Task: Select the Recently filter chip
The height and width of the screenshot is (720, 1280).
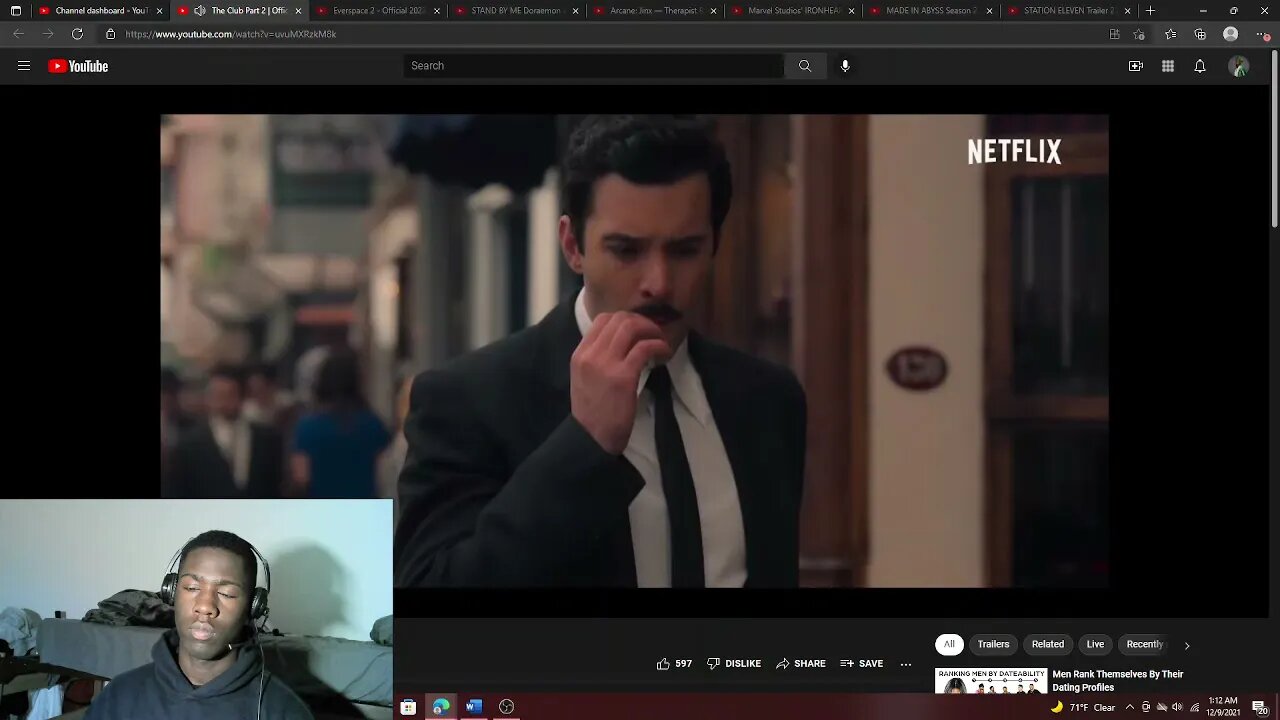Action: 1145,644
